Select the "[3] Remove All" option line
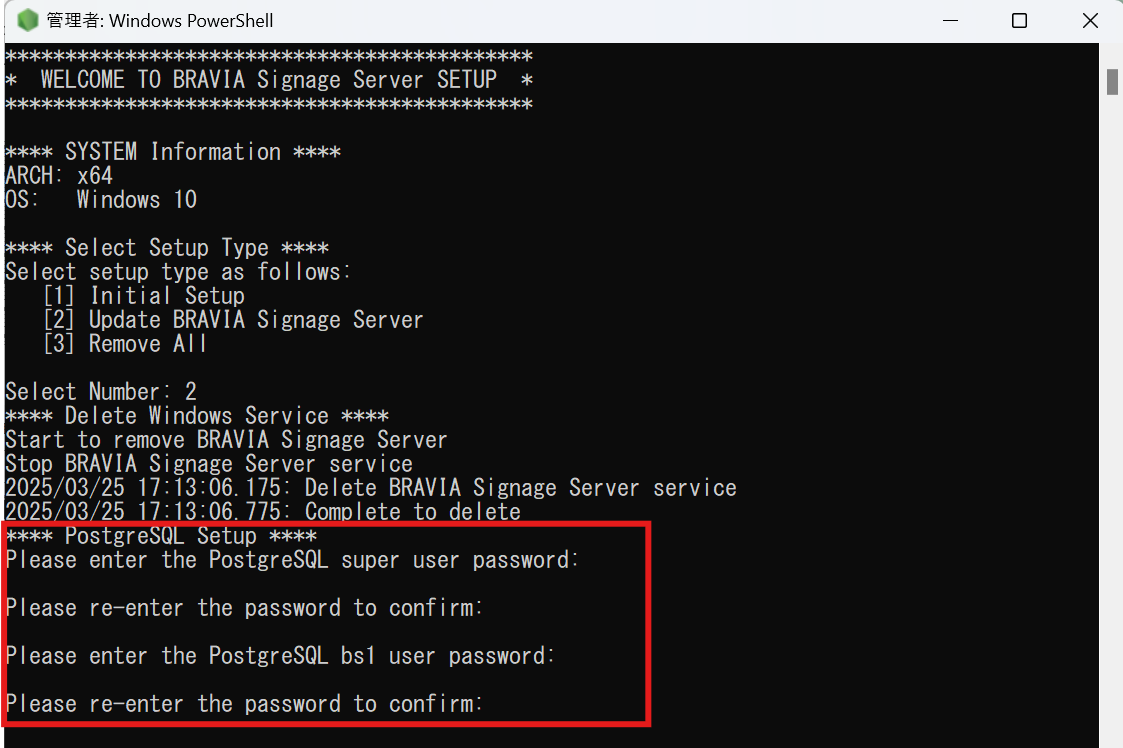 coord(125,344)
